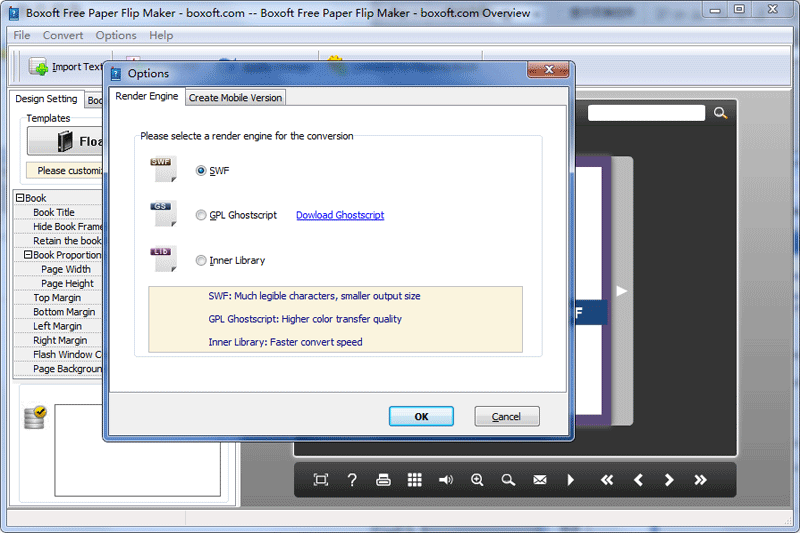Jump to first page double arrow
This screenshot has width=800, height=533.
pos(607,479)
